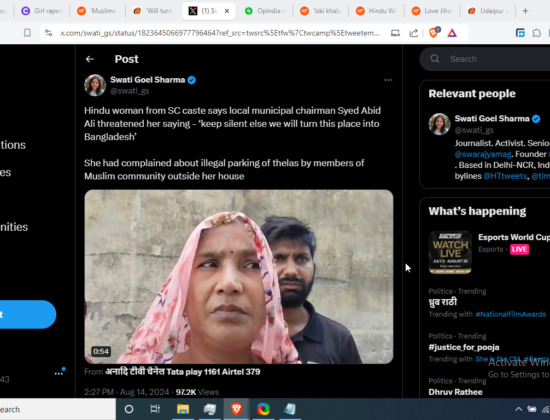Viewport: 550px width, 420px height.
Task: Open the Dhruv Rathee trending topic
Action: click(x=455, y=392)
